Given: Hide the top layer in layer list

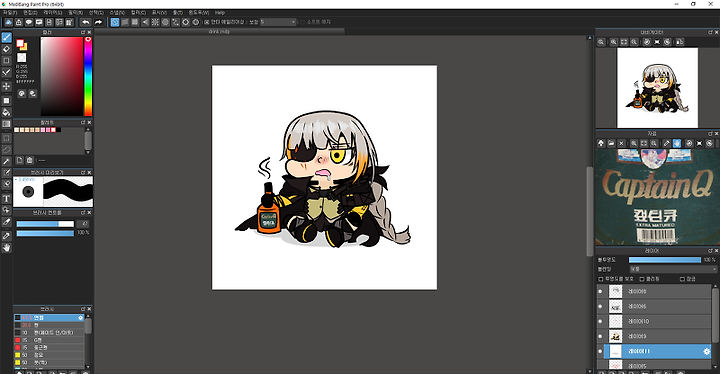Looking at the screenshot, I should (x=600, y=291).
